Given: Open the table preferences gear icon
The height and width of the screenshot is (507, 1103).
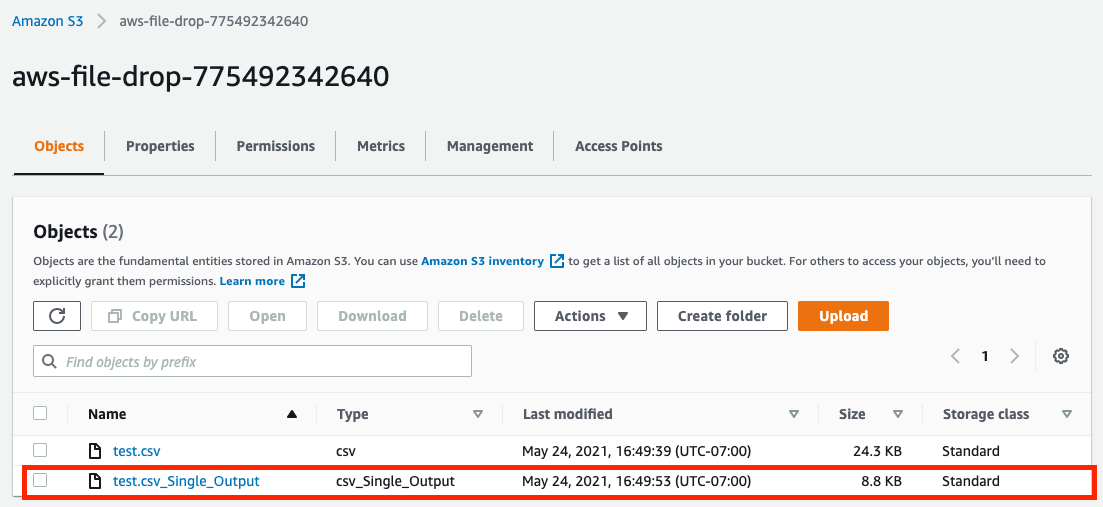Looking at the screenshot, I should [x=1061, y=356].
